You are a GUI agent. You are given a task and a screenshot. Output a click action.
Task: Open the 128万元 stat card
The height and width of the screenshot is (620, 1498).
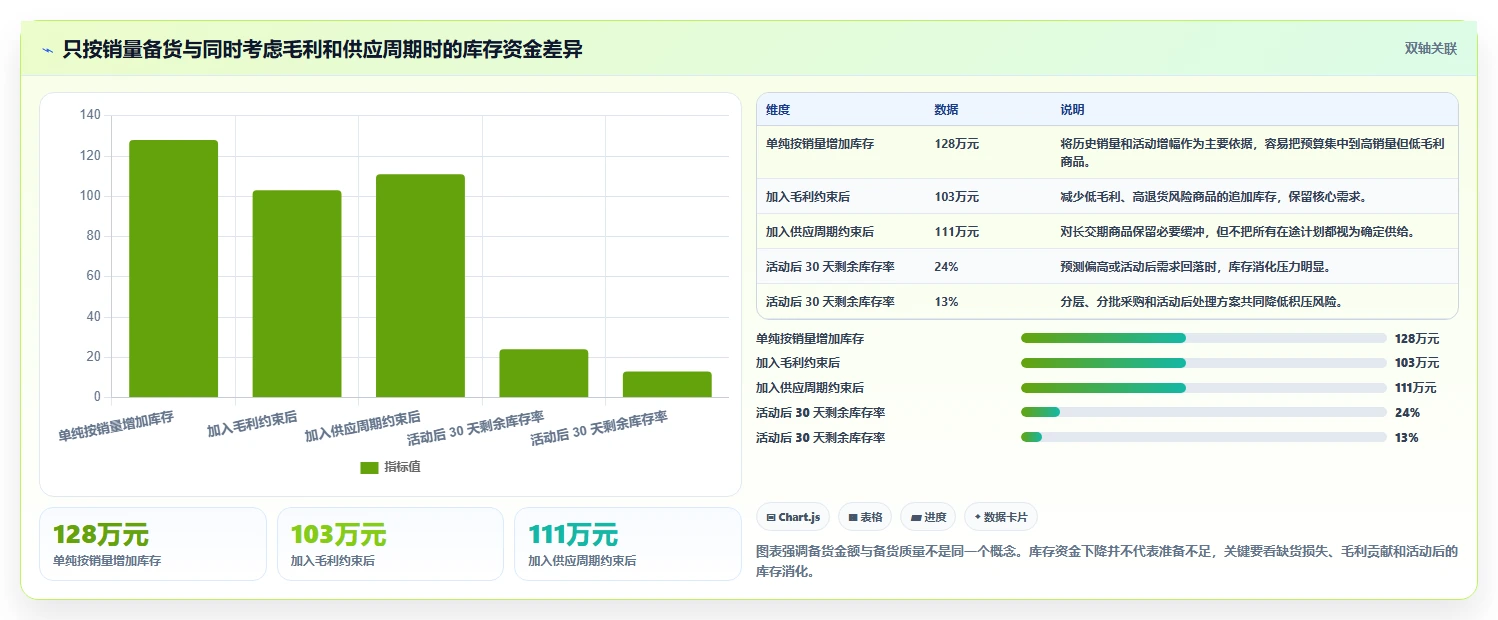pyautogui.click(x=153, y=544)
